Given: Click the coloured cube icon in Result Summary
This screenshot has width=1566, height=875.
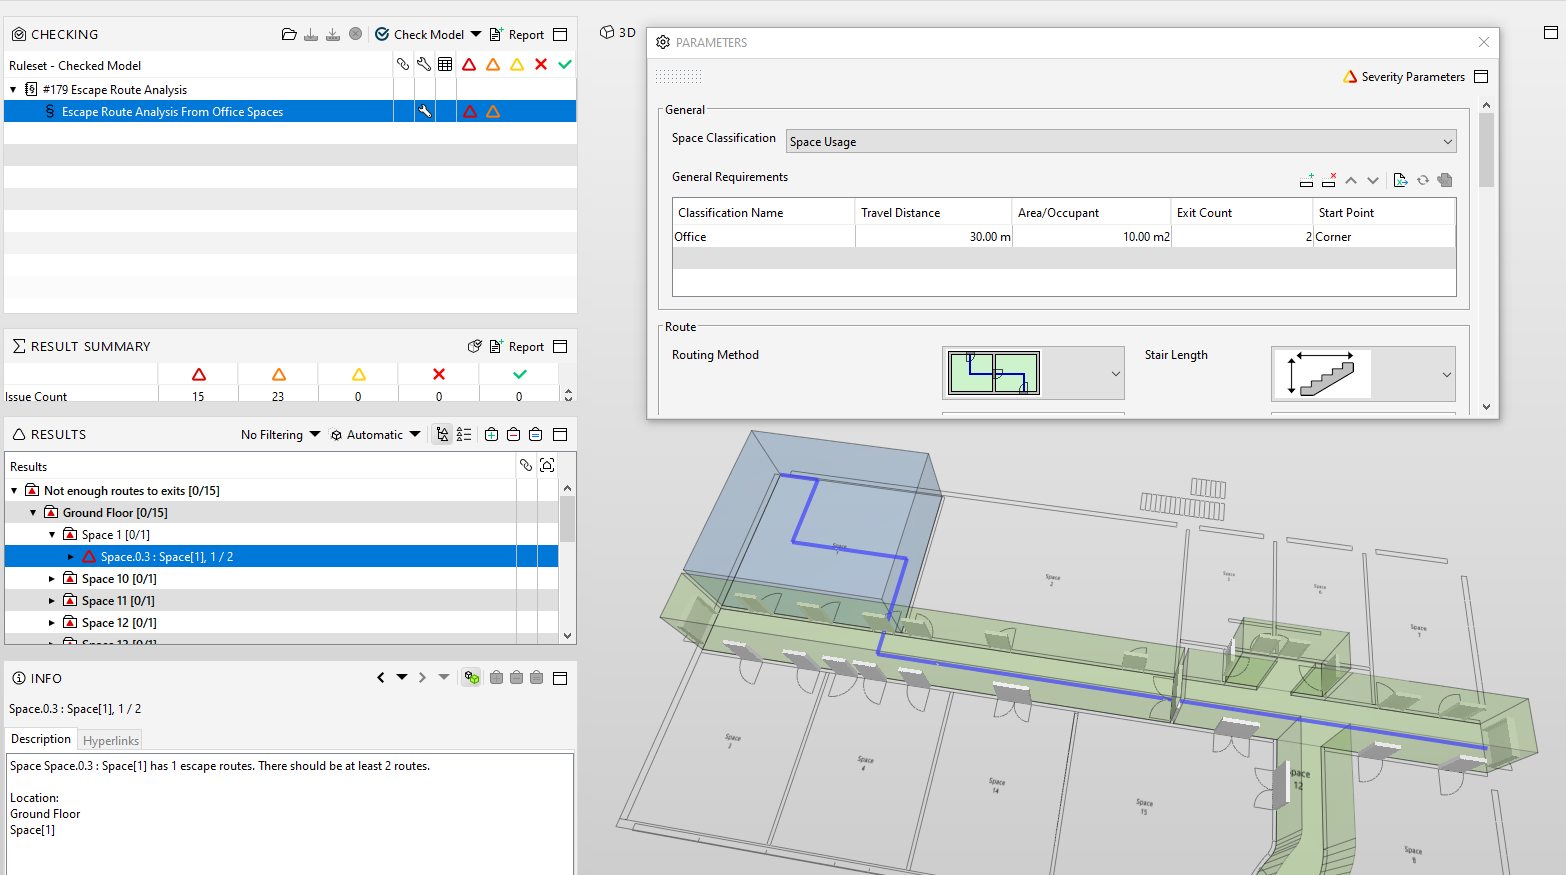Looking at the screenshot, I should pos(475,346).
